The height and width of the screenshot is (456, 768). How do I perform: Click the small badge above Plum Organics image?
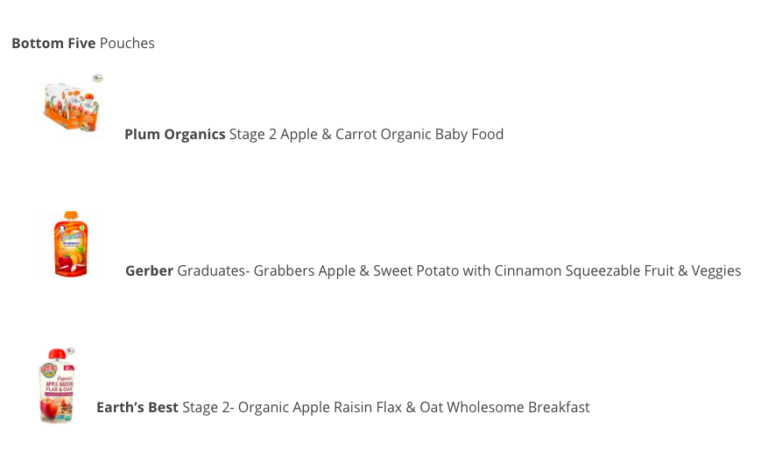click(98, 78)
